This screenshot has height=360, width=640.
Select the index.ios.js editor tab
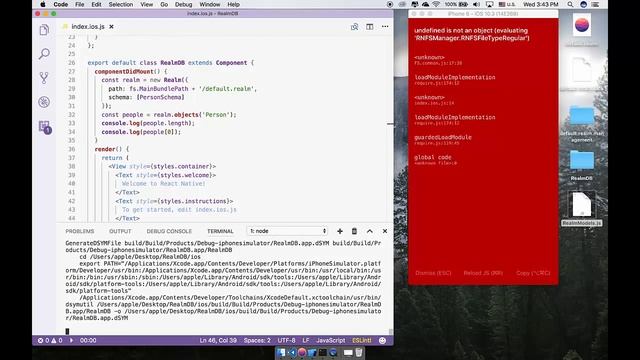pos(88,27)
